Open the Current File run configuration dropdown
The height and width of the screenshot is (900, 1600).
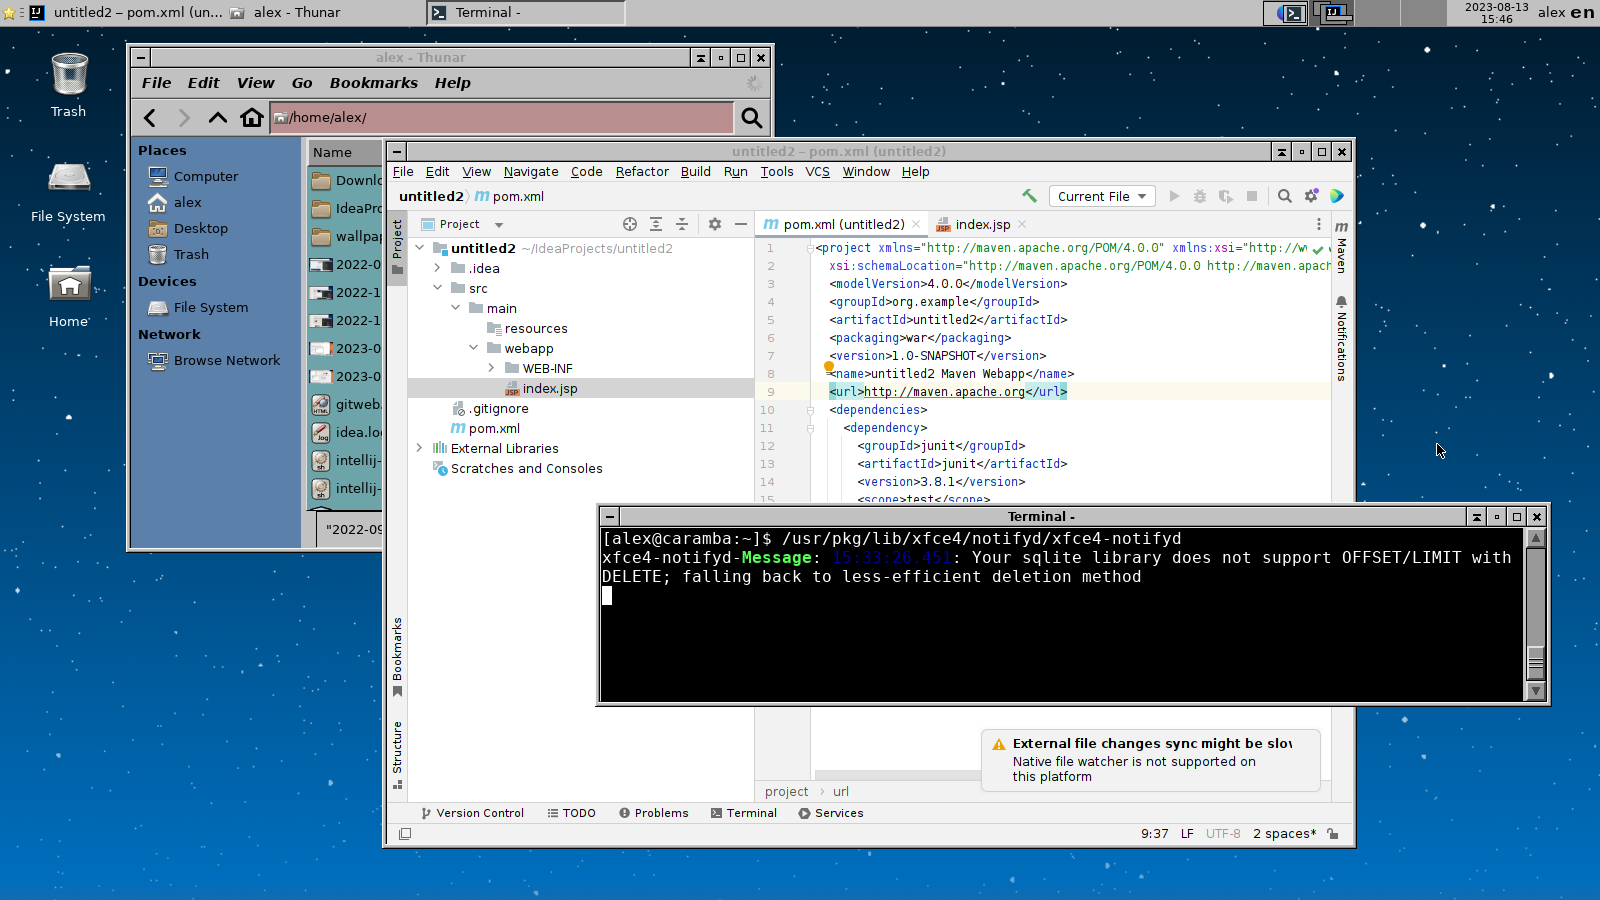tap(1102, 196)
